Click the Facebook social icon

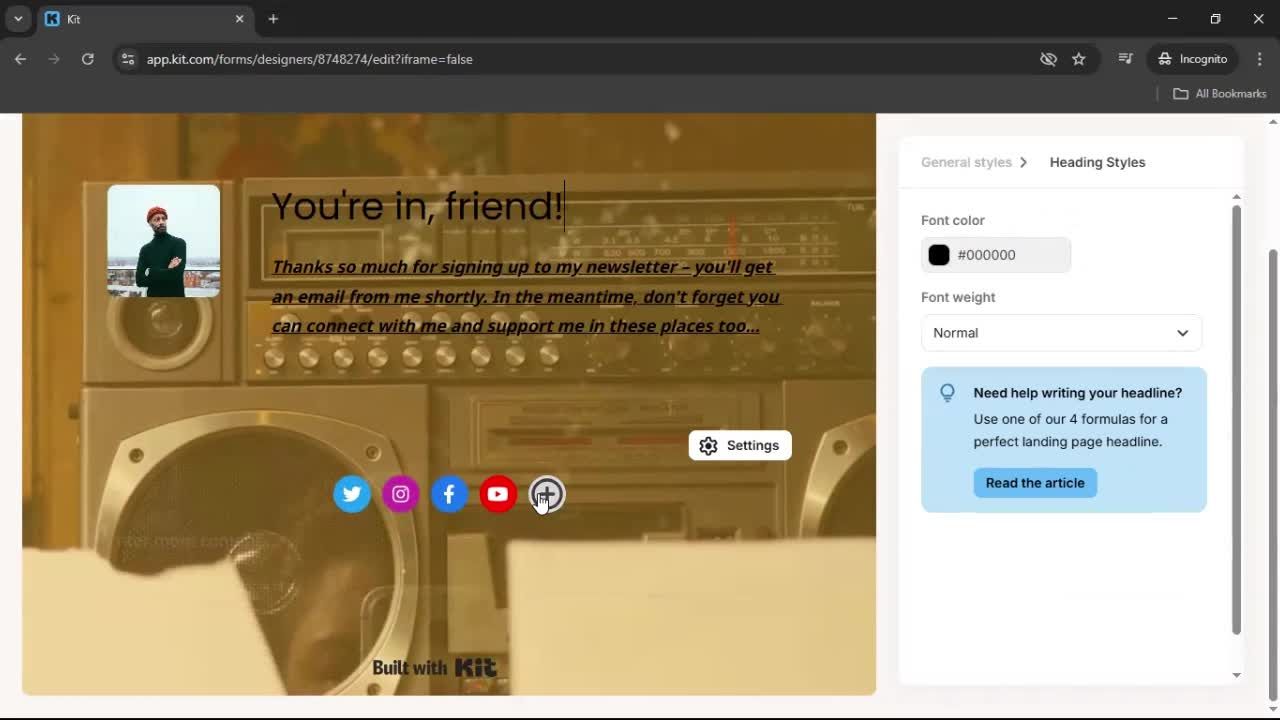click(x=448, y=493)
